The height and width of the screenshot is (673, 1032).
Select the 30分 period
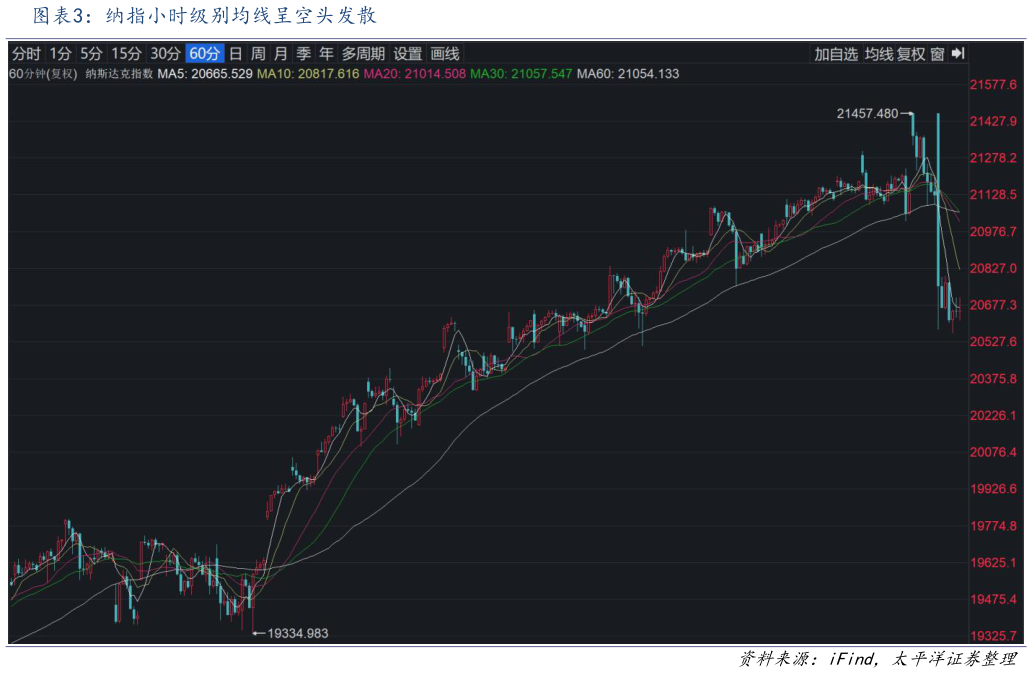pyautogui.click(x=165, y=54)
